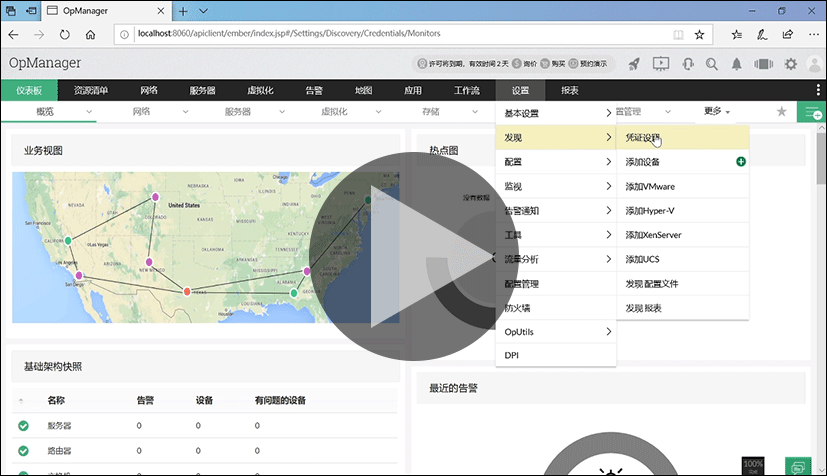Open the headset support icon
This screenshot has height=476, width=827.
tap(688, 64)
